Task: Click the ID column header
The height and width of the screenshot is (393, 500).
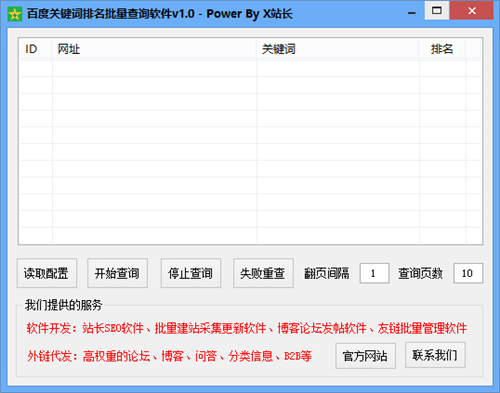Action: click(x=35, y=49)
